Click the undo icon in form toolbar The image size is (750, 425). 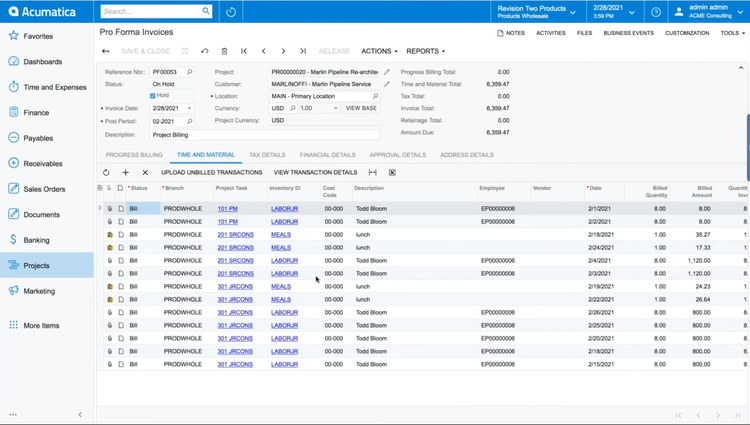[205, 51]
